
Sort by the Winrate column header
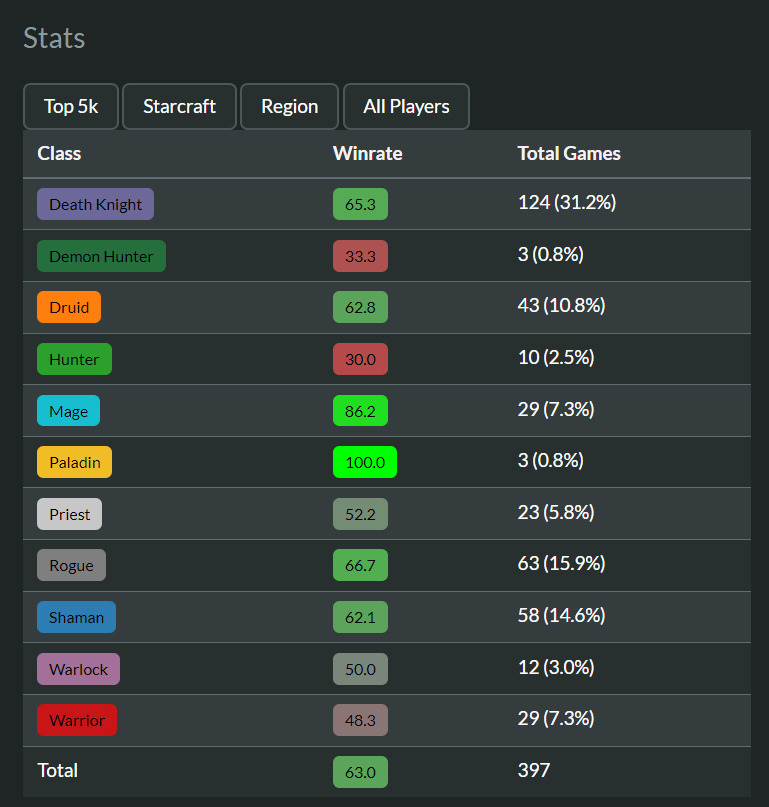[367, 153]
